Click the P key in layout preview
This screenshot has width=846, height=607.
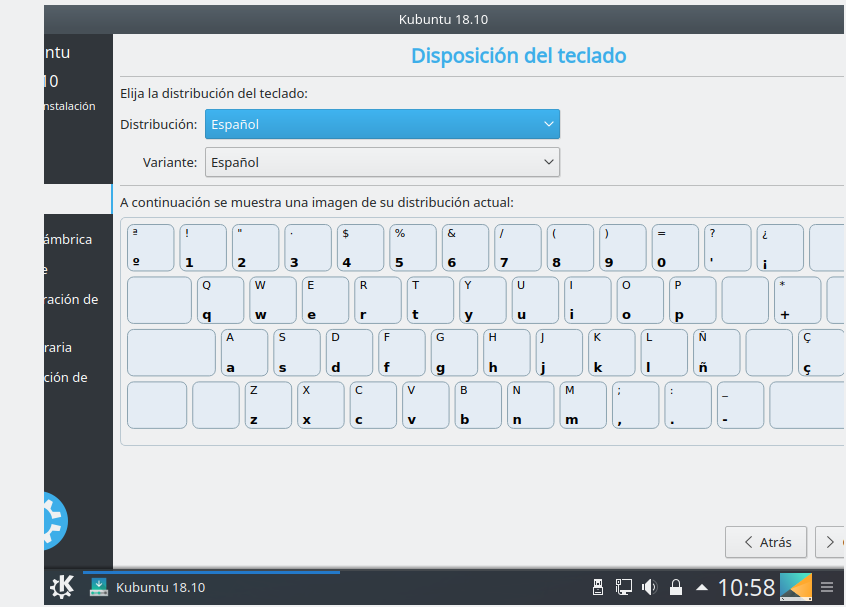pos(693,300)
